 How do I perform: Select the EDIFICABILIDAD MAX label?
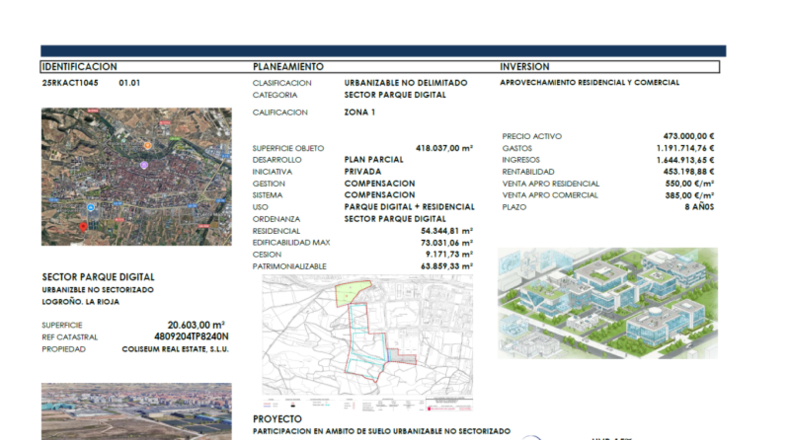[x=291, y=243]
